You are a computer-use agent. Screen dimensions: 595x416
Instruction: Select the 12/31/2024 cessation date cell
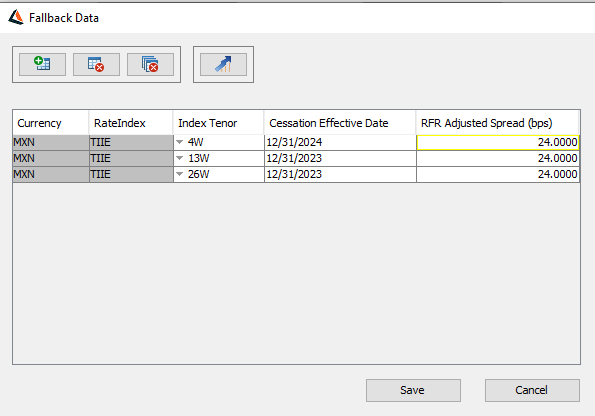pos(340,142)
